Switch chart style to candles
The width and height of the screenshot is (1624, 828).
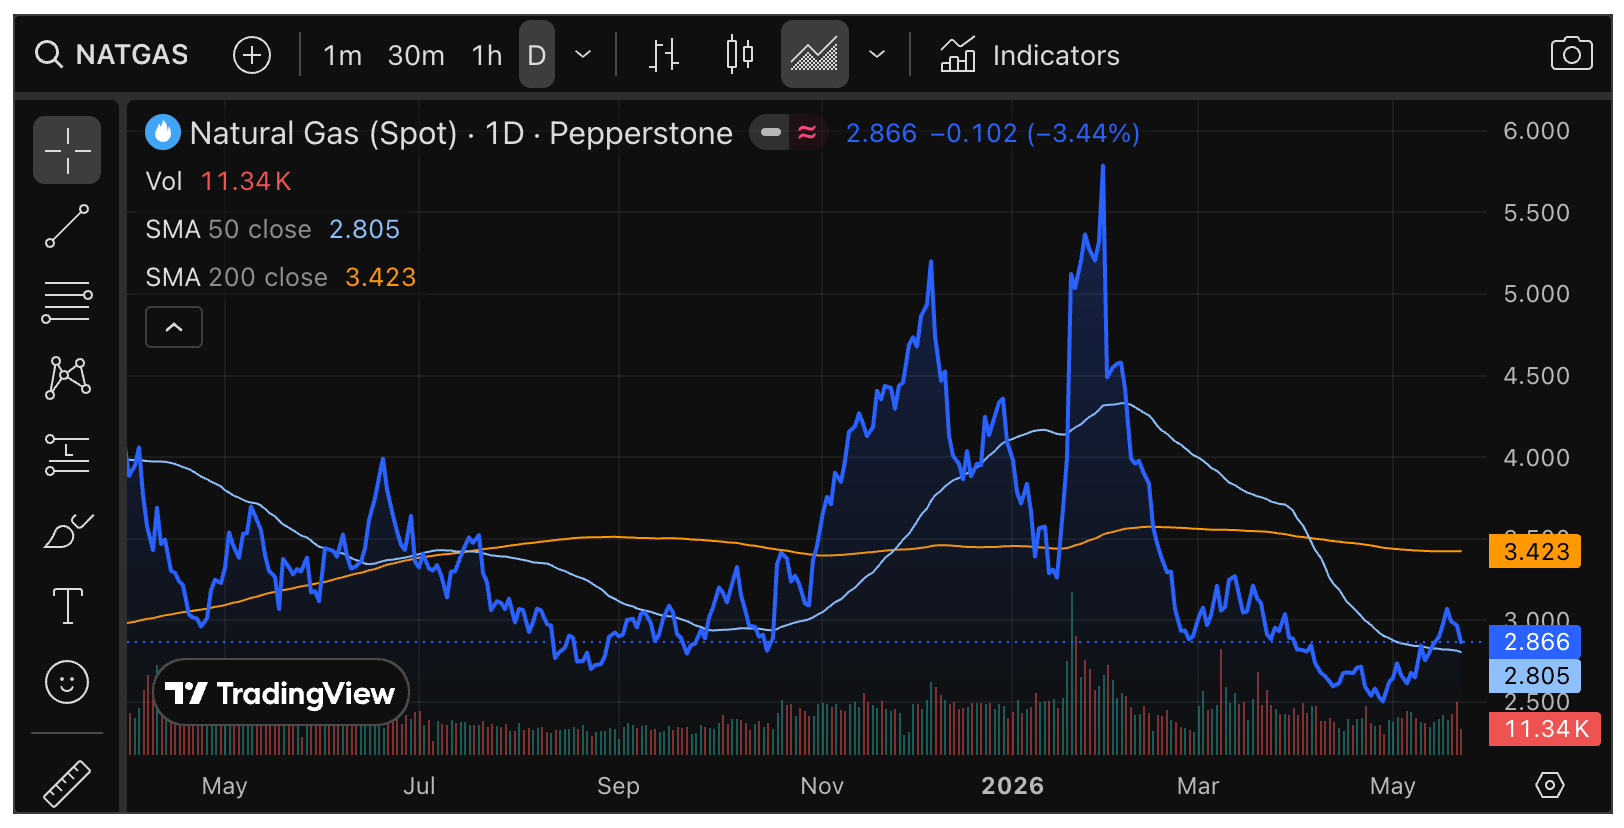click(x=739, y=54)
